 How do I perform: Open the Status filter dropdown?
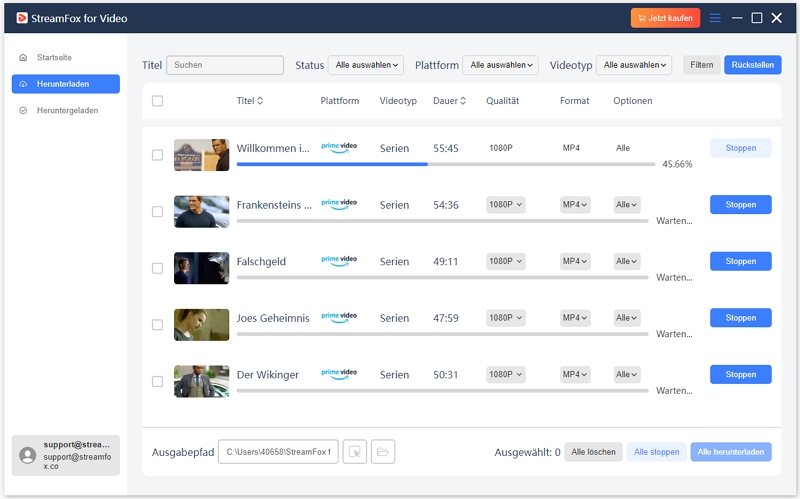[366, 65]
